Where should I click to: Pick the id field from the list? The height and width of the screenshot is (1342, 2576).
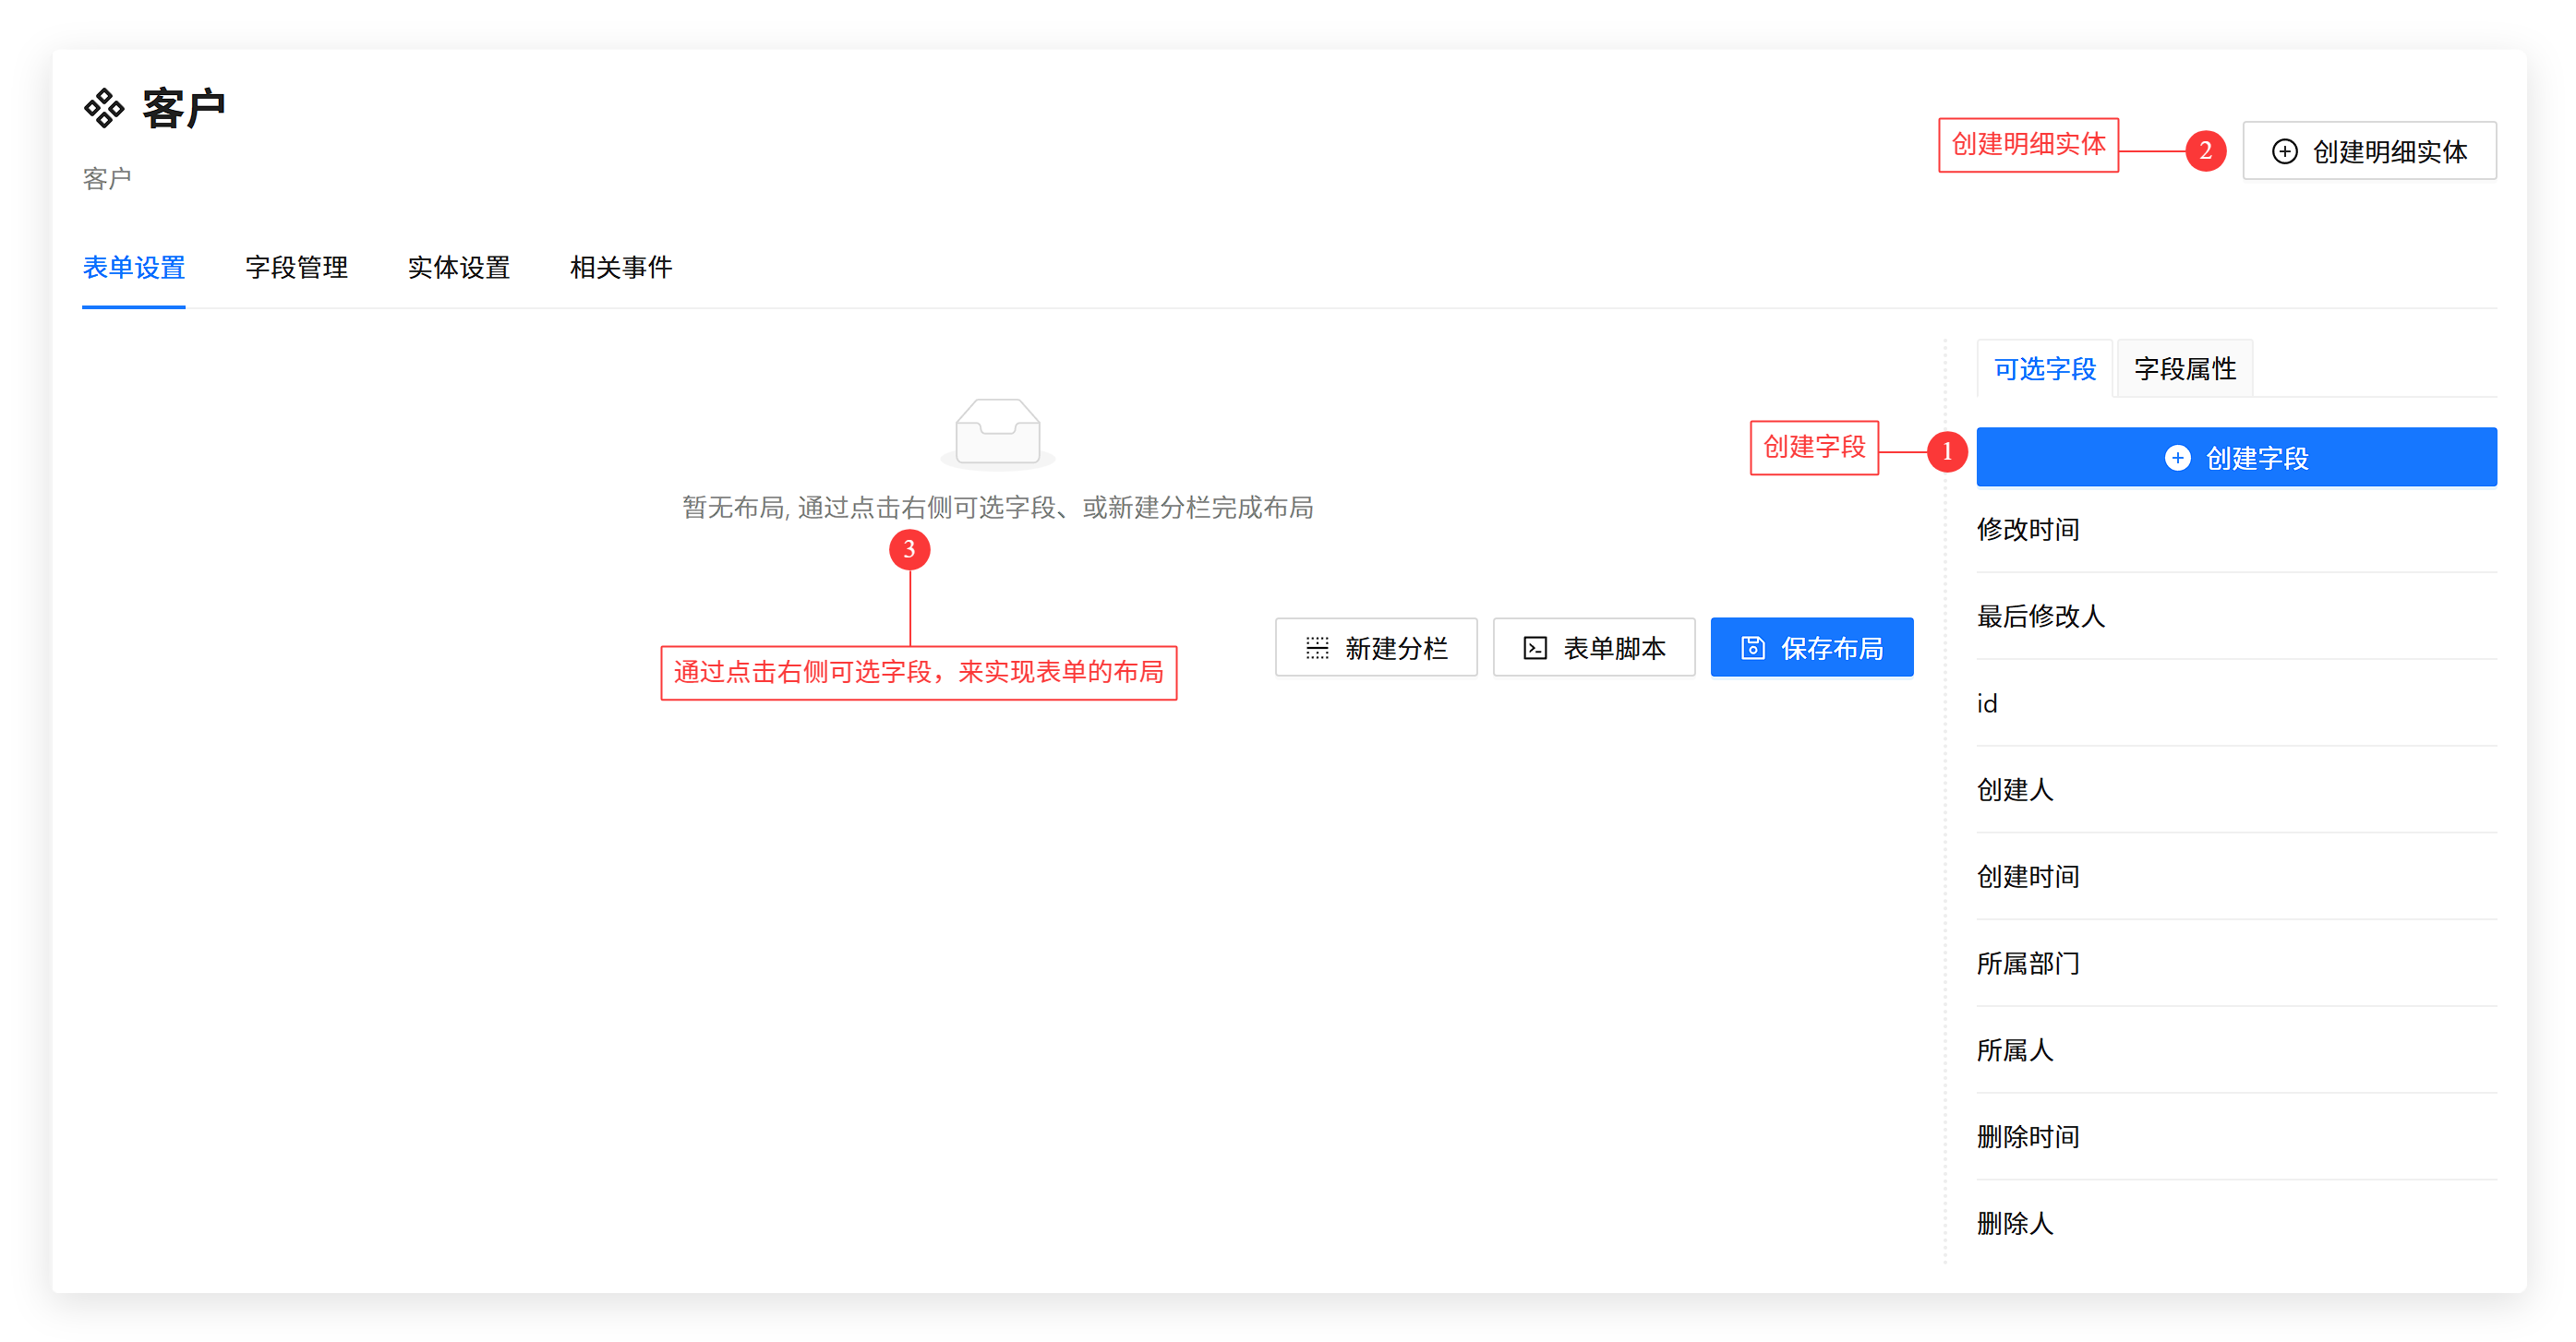click(1988, 703)
